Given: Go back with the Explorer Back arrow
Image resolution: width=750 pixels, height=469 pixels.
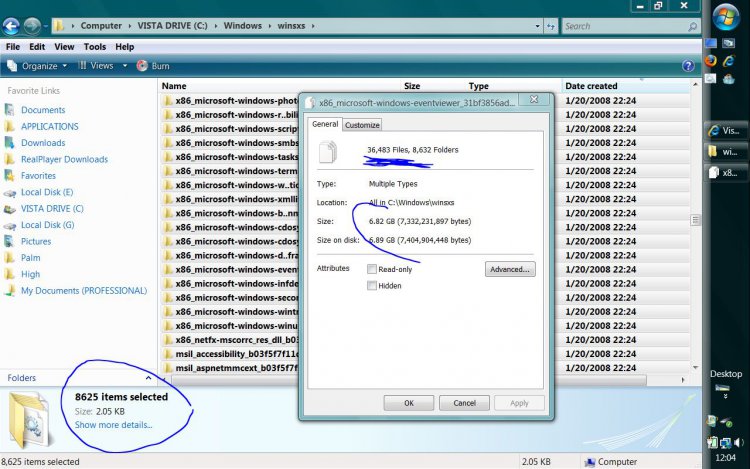Looking at the screenshot, I should (x=11, y=26).
